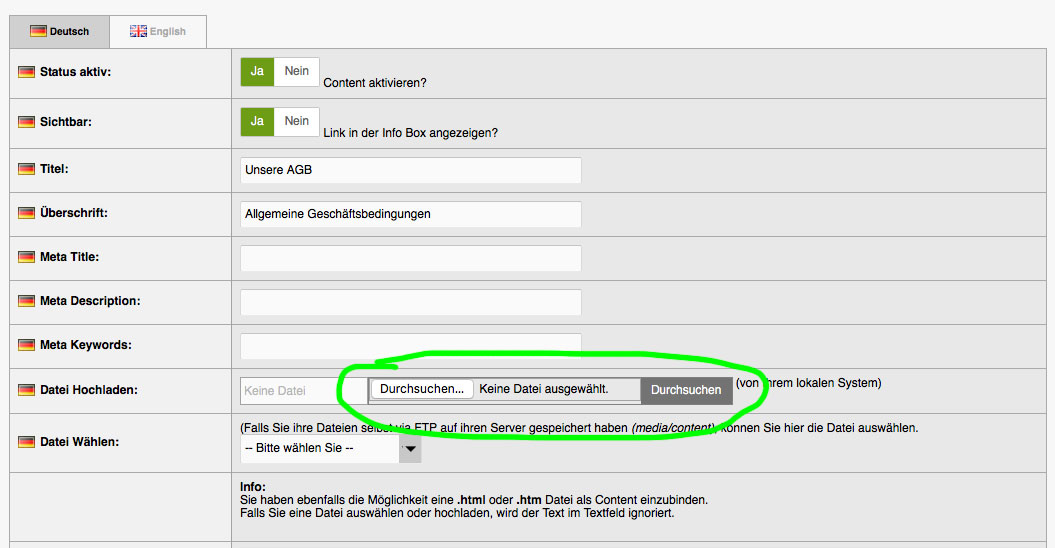The image size is (1055, 548).
Task: Click flag icon beside Meta Description
Action: 27,302
